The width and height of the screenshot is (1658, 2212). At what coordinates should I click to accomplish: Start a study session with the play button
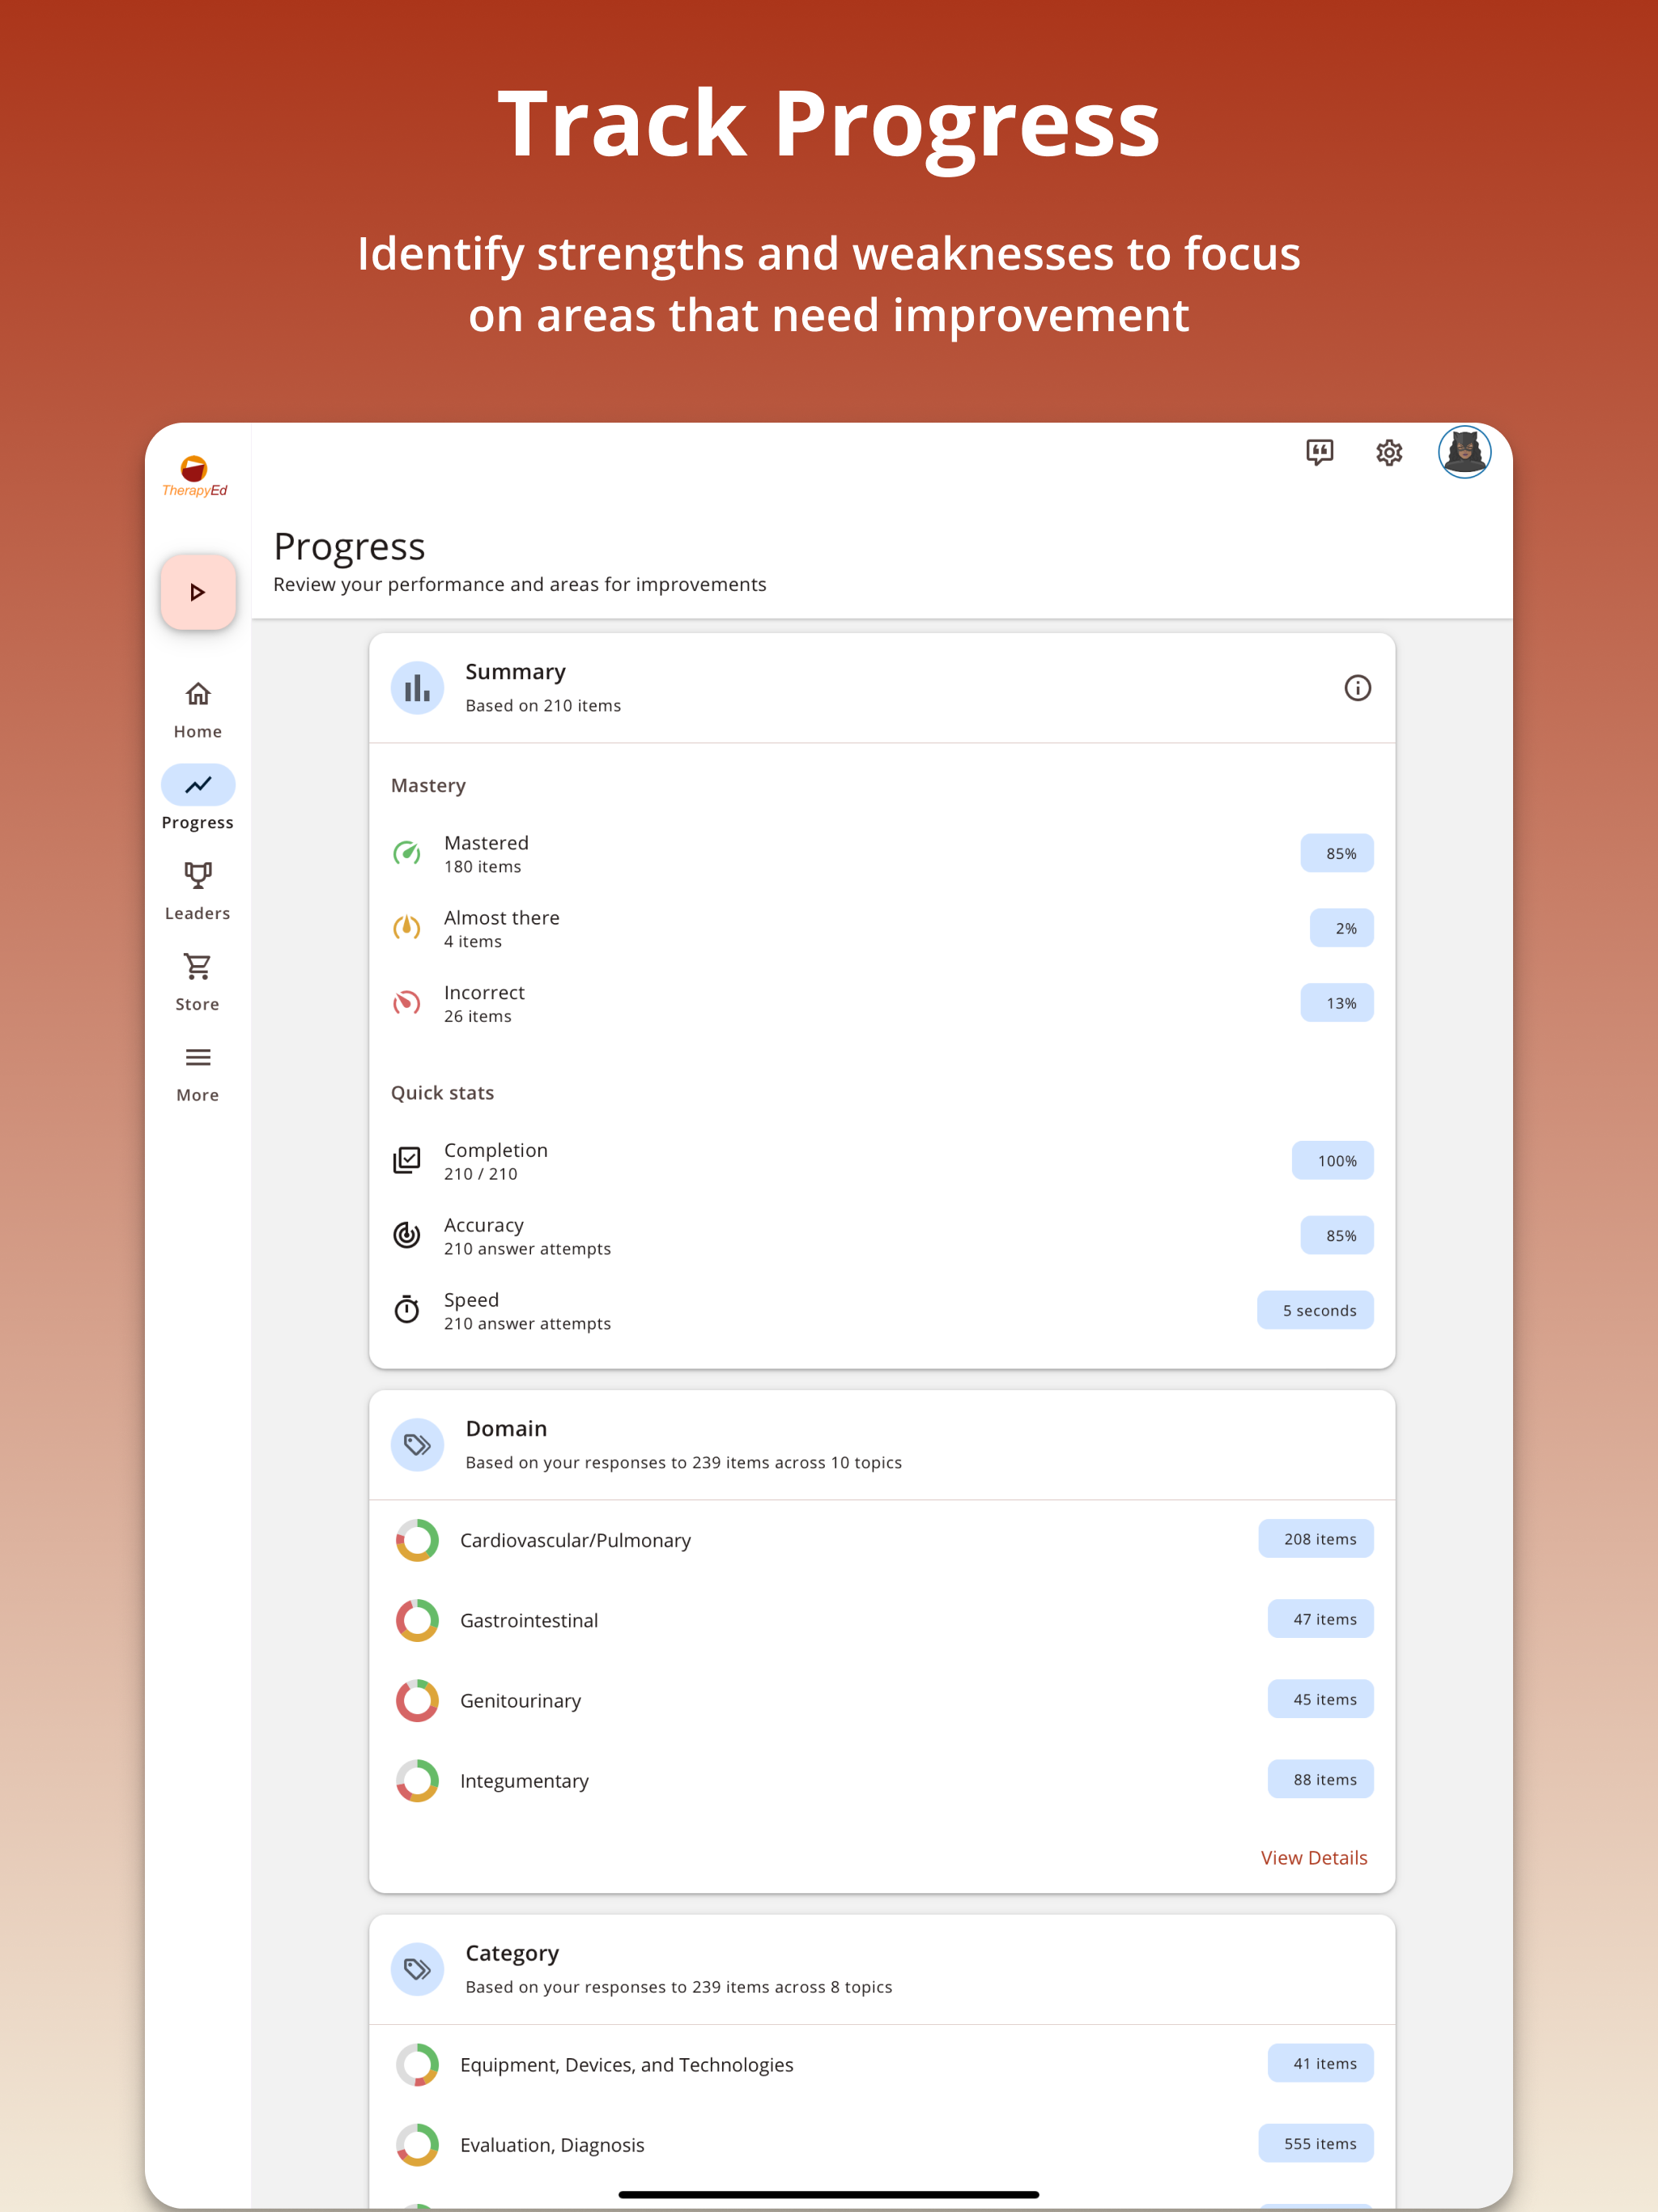[x=198, y=592]
